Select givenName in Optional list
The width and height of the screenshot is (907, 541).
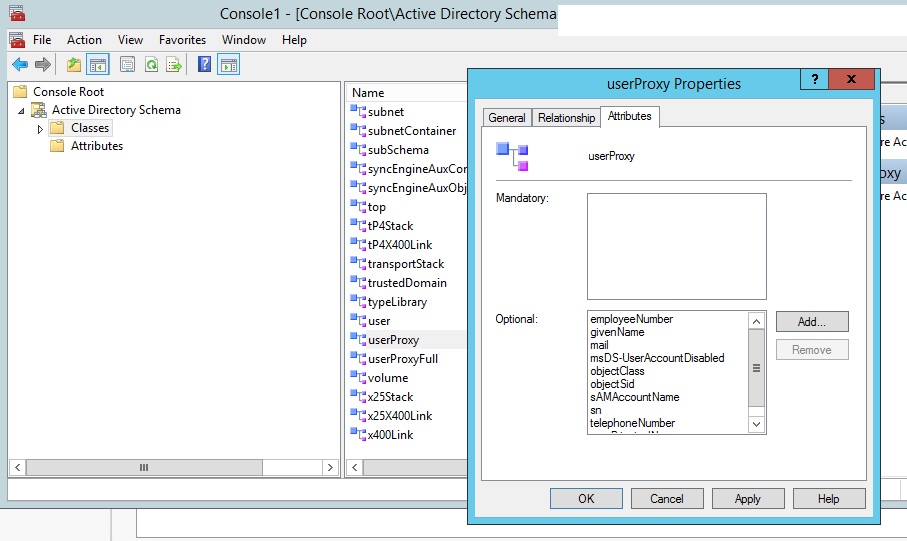point(617,332)
